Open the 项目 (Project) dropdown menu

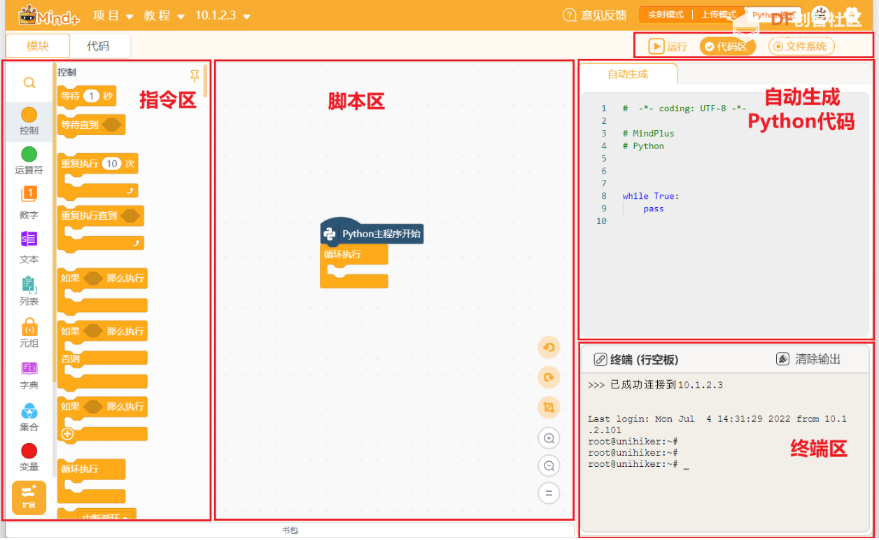[x=113, y=16]
